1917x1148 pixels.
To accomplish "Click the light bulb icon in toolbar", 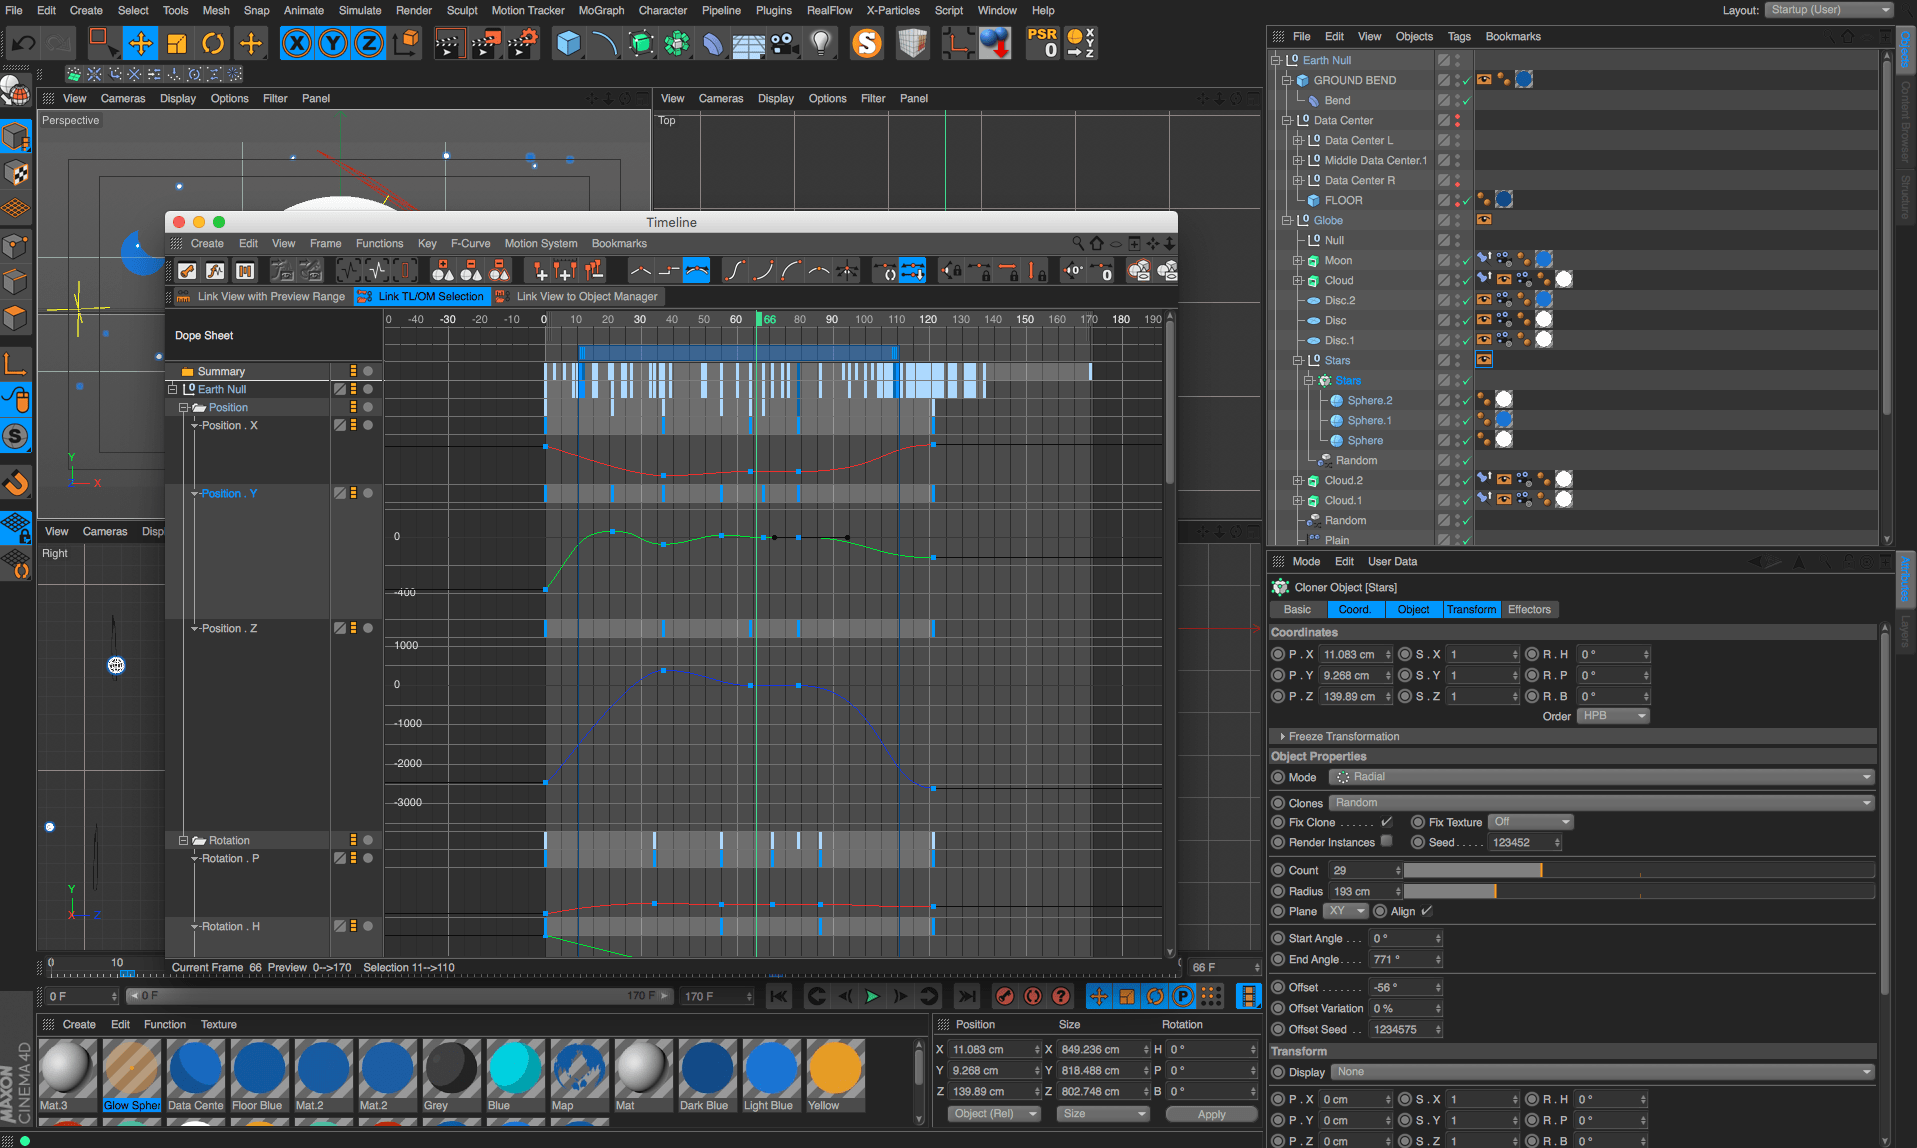I will [x=821, y=43].
